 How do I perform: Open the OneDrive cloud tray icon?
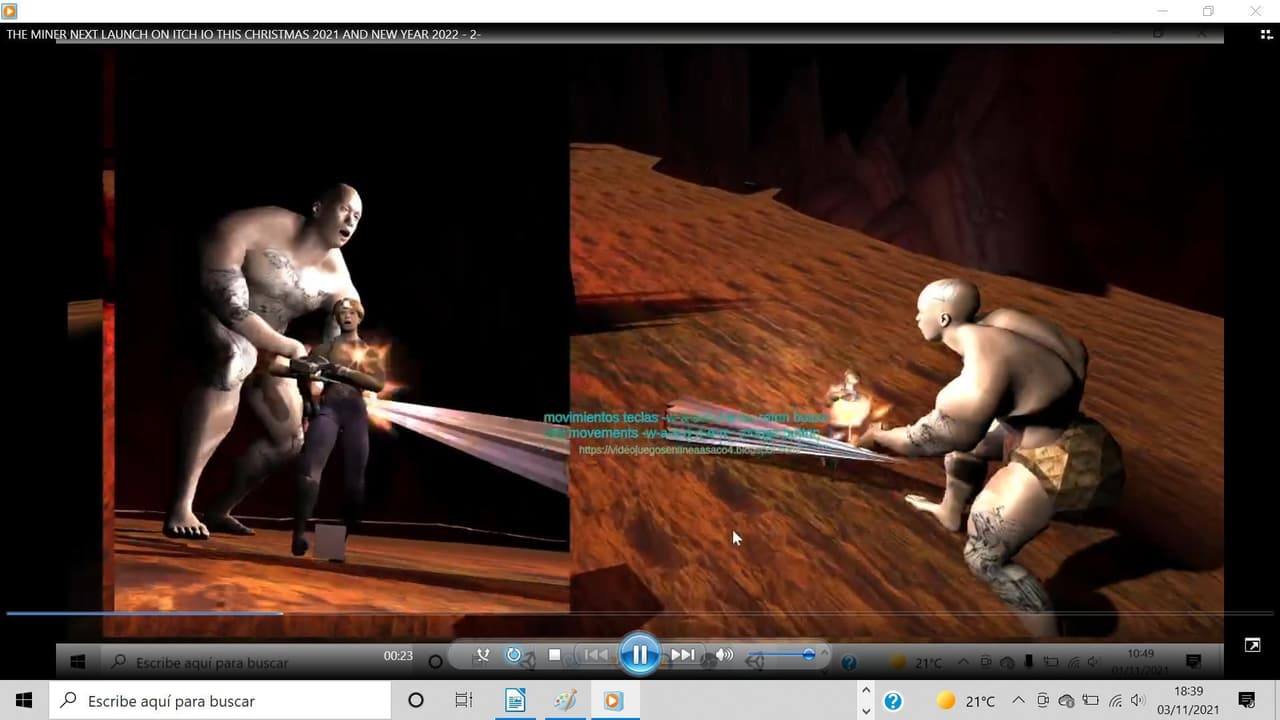pos(1066,701)
